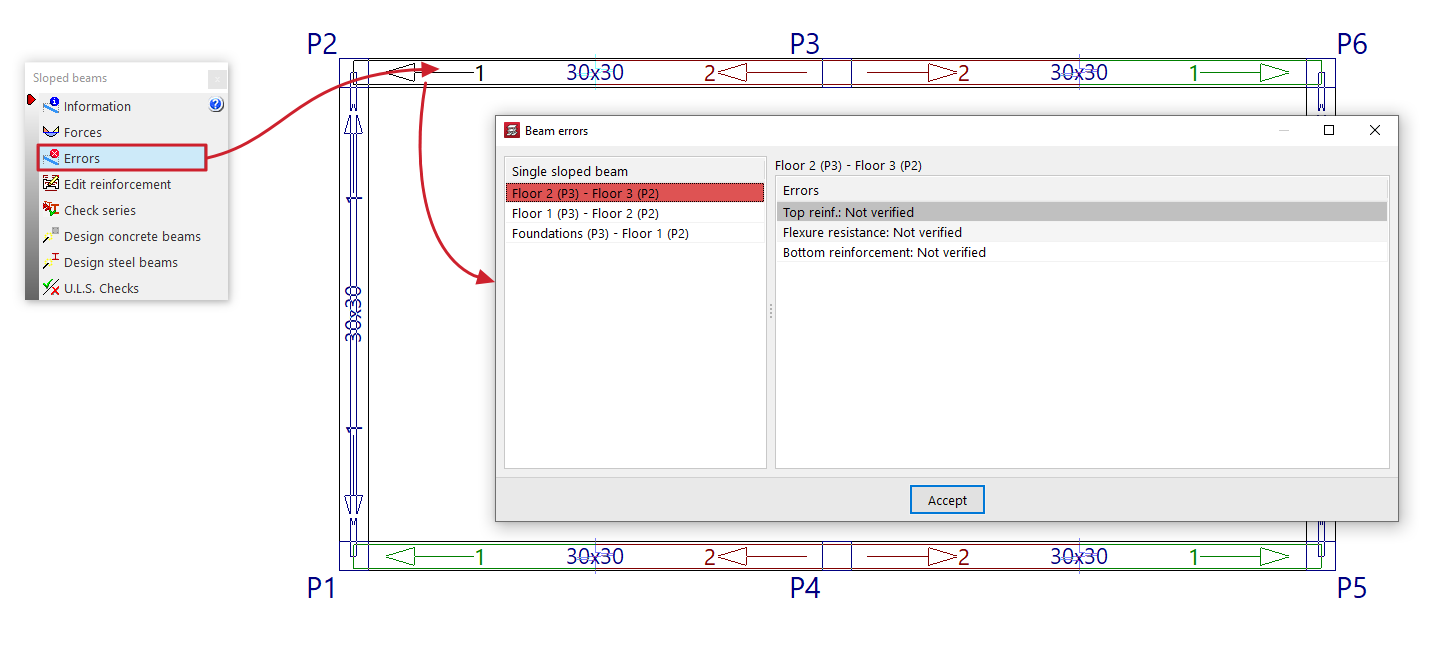Select Floor 2 (P3) - Floor 3 (P2) beam

(x=635, y=193)
